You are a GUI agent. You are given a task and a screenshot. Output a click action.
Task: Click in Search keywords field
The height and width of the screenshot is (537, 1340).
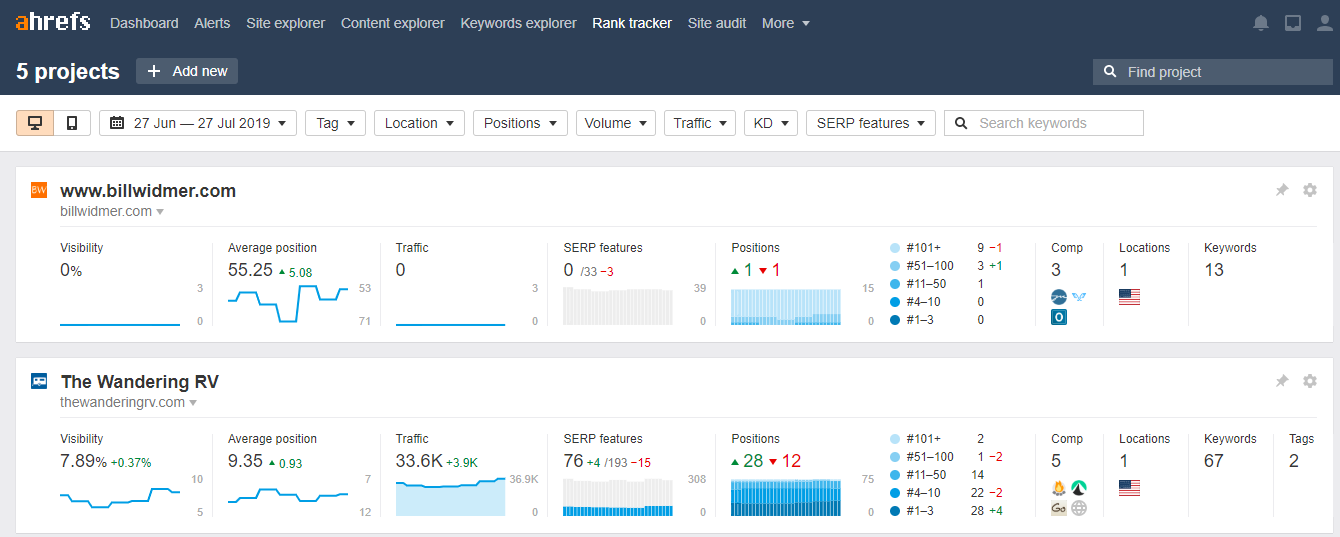(1044, 123)
